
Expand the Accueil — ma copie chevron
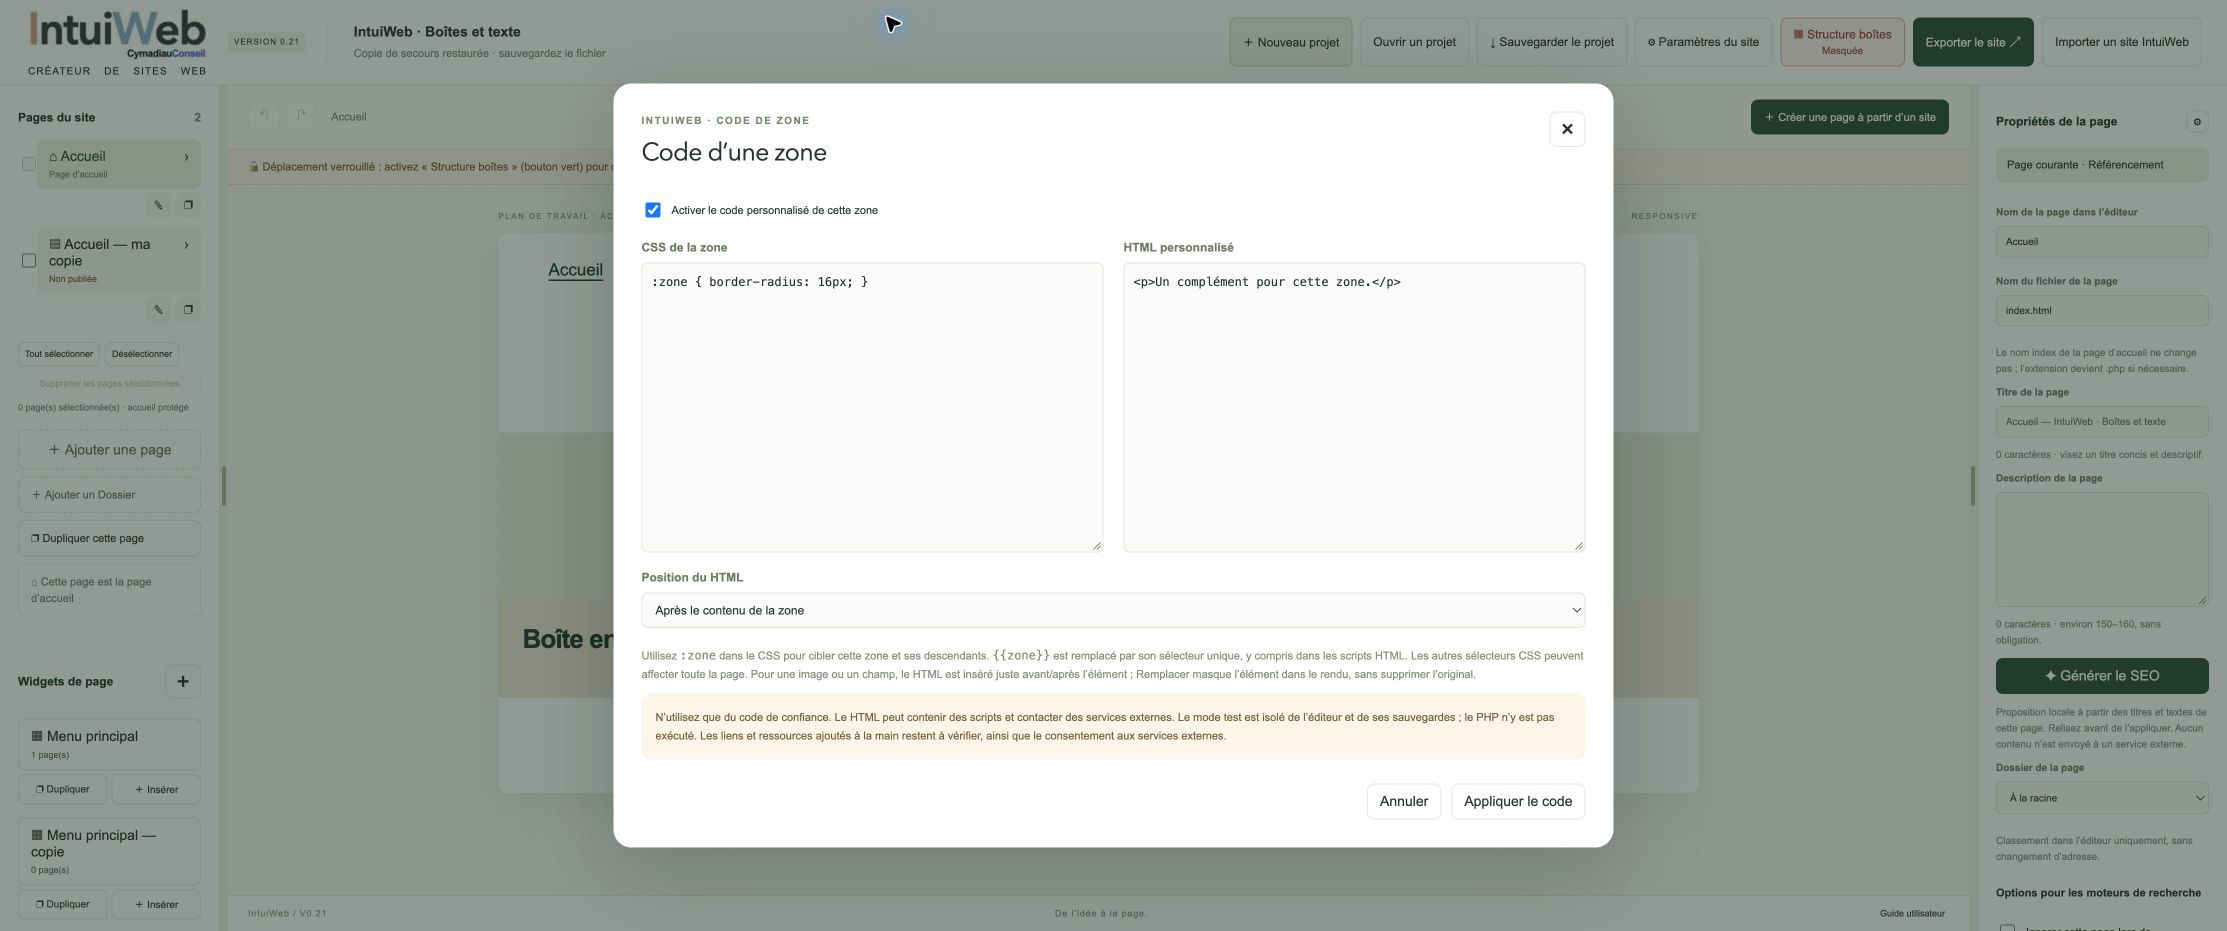tap(186, 245)
